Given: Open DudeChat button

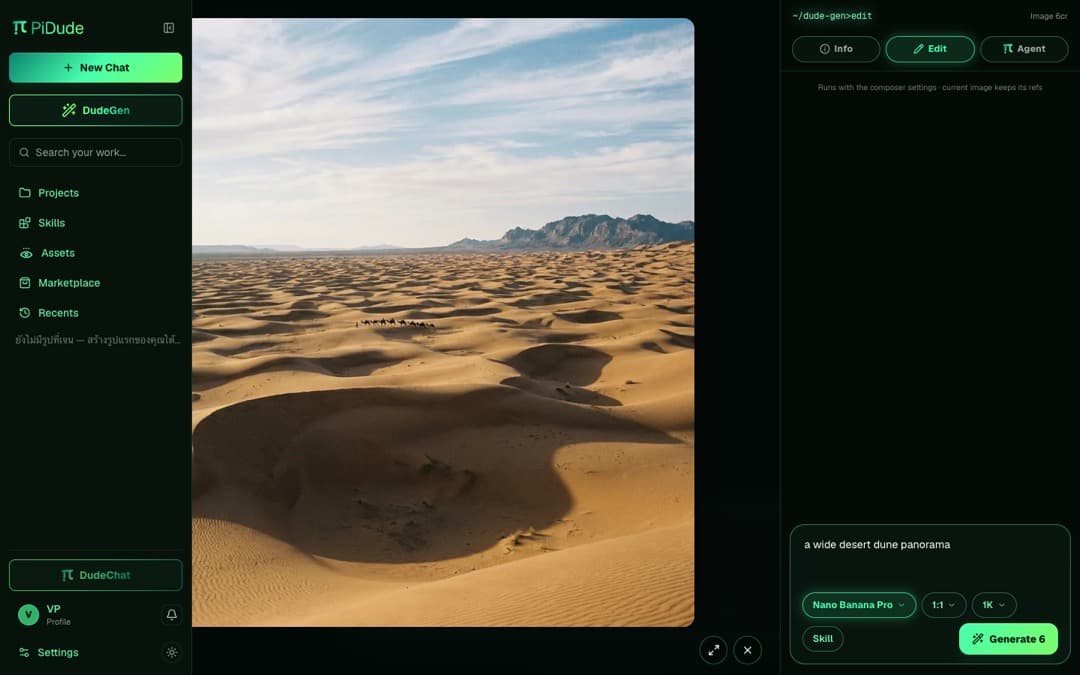Looking at the screenshot, I should (96, 575).
